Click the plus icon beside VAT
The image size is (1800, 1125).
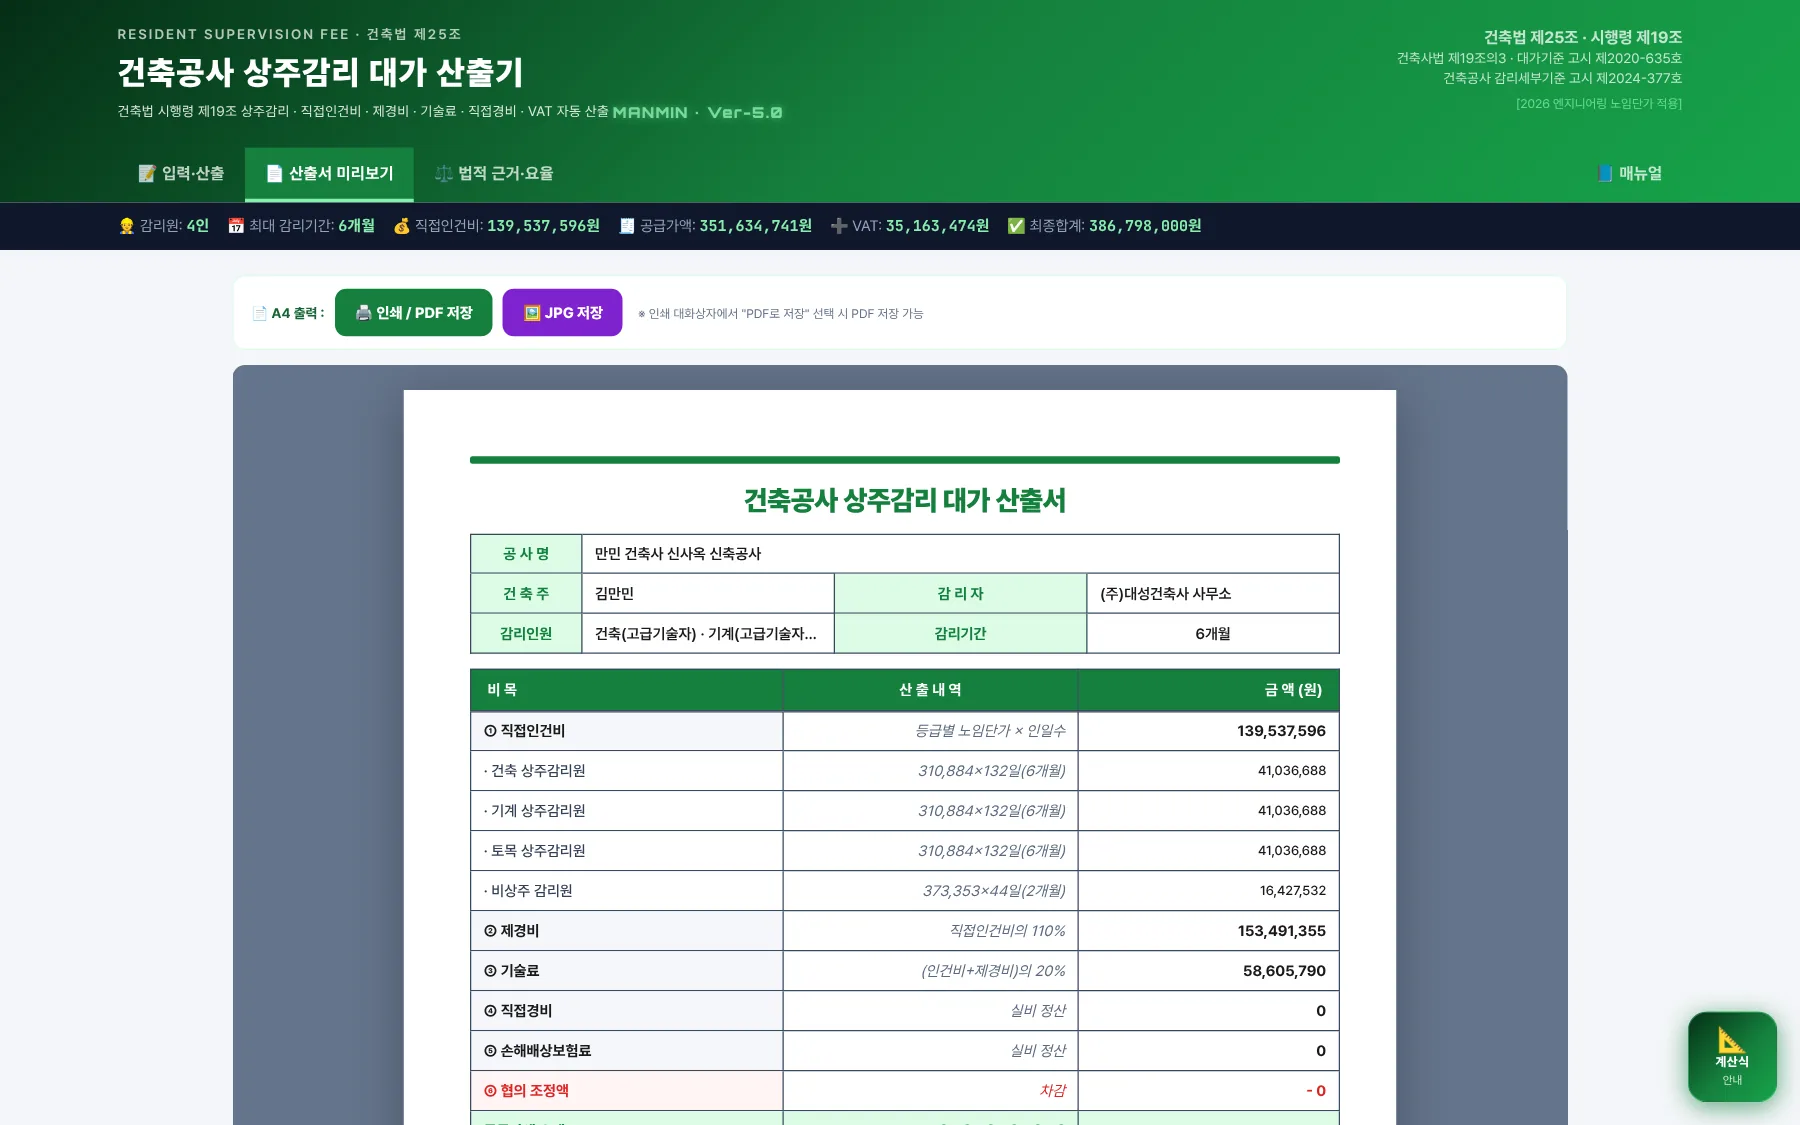click(x=839, y=226)
